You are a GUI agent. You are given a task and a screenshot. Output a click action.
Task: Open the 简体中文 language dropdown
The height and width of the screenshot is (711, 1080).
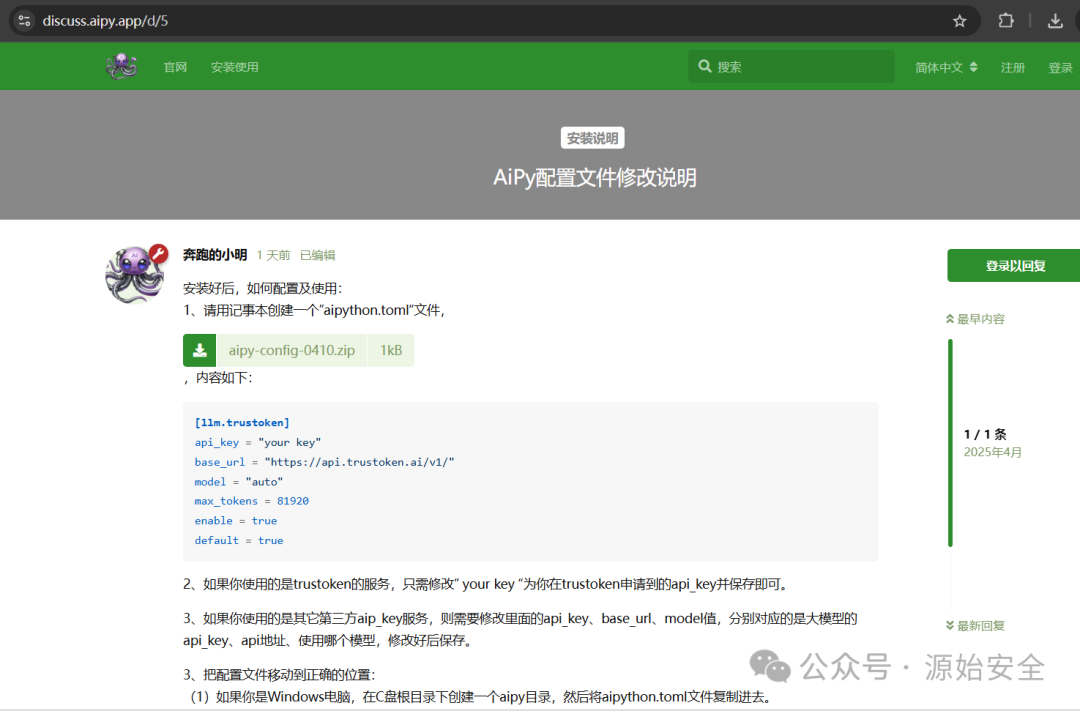coord(946,67)
